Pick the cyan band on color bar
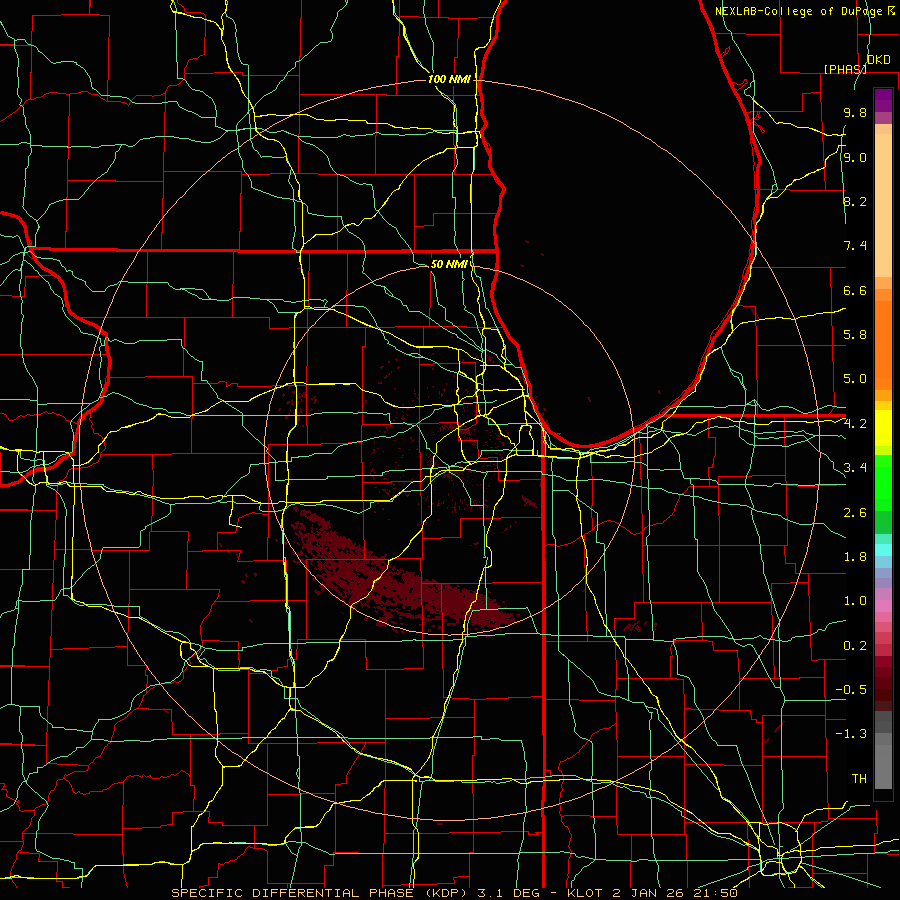Image resolution: width=900 pixels, height=900 pixels. tap(883, 550)
